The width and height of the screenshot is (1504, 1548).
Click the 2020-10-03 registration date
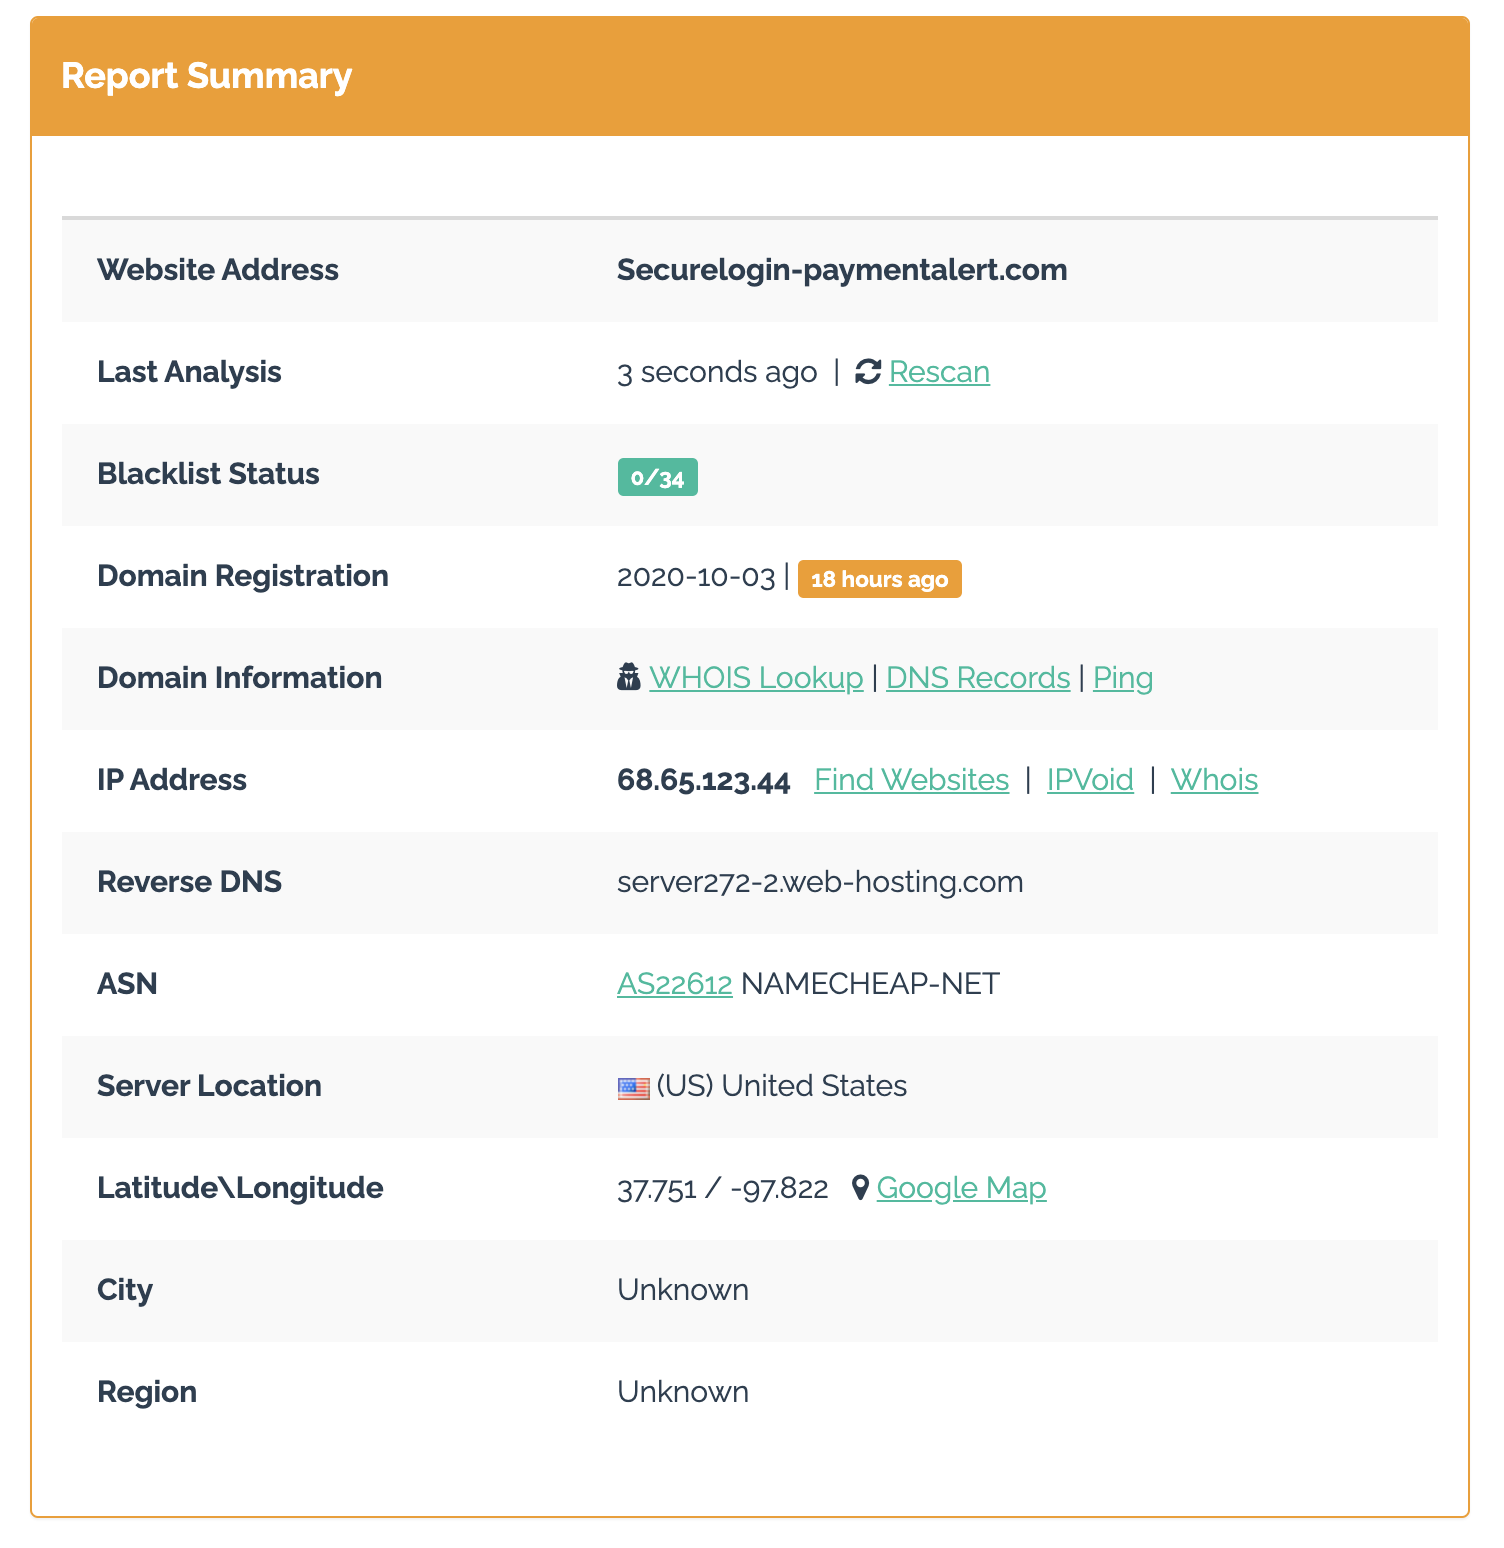(x=696, y=577)
